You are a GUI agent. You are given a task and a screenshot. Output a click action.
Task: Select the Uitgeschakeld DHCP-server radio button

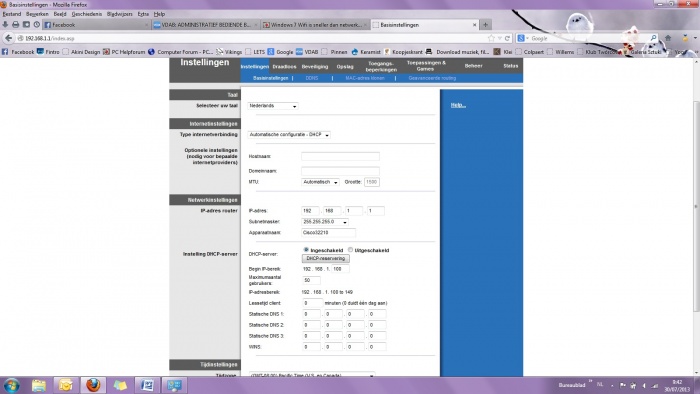[x=350, y=250]
